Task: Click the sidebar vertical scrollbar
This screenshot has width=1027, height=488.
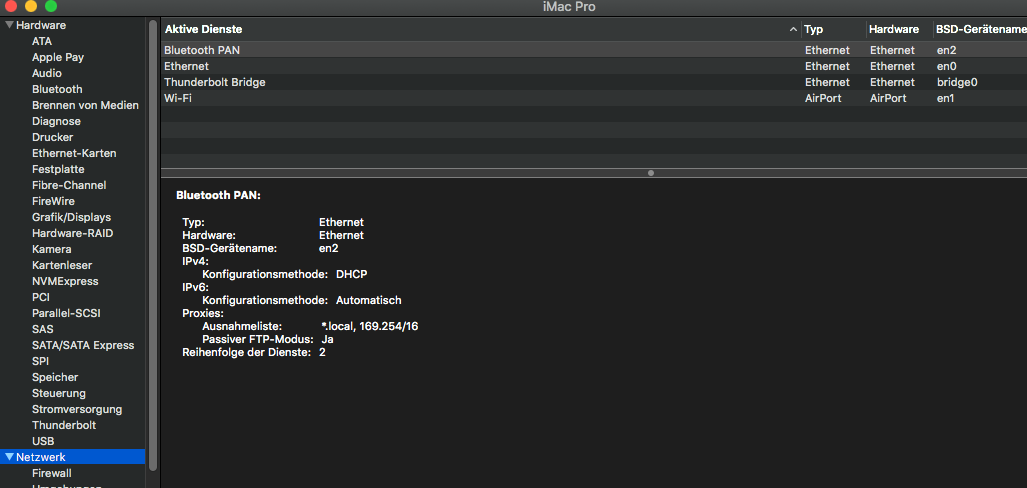Action: point(153,245)
